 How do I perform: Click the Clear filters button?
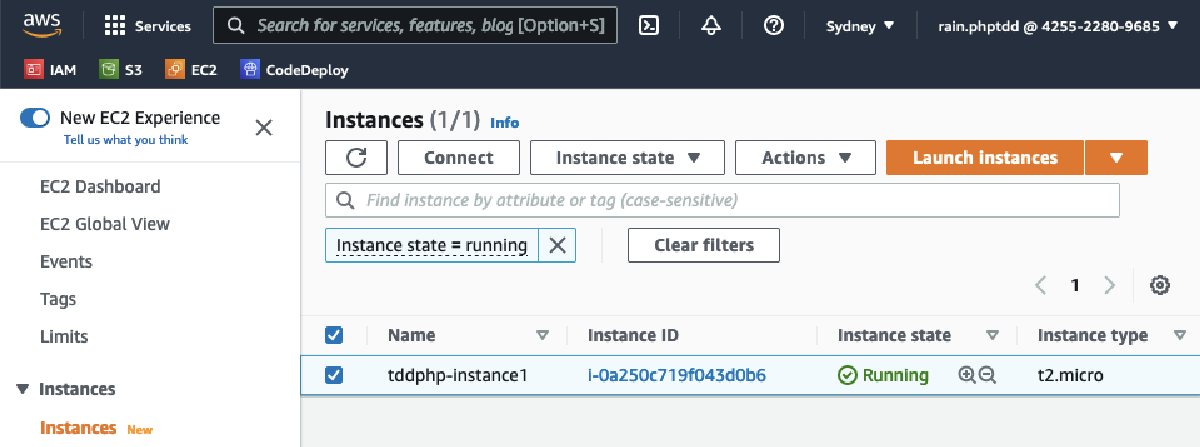(704, 245)
